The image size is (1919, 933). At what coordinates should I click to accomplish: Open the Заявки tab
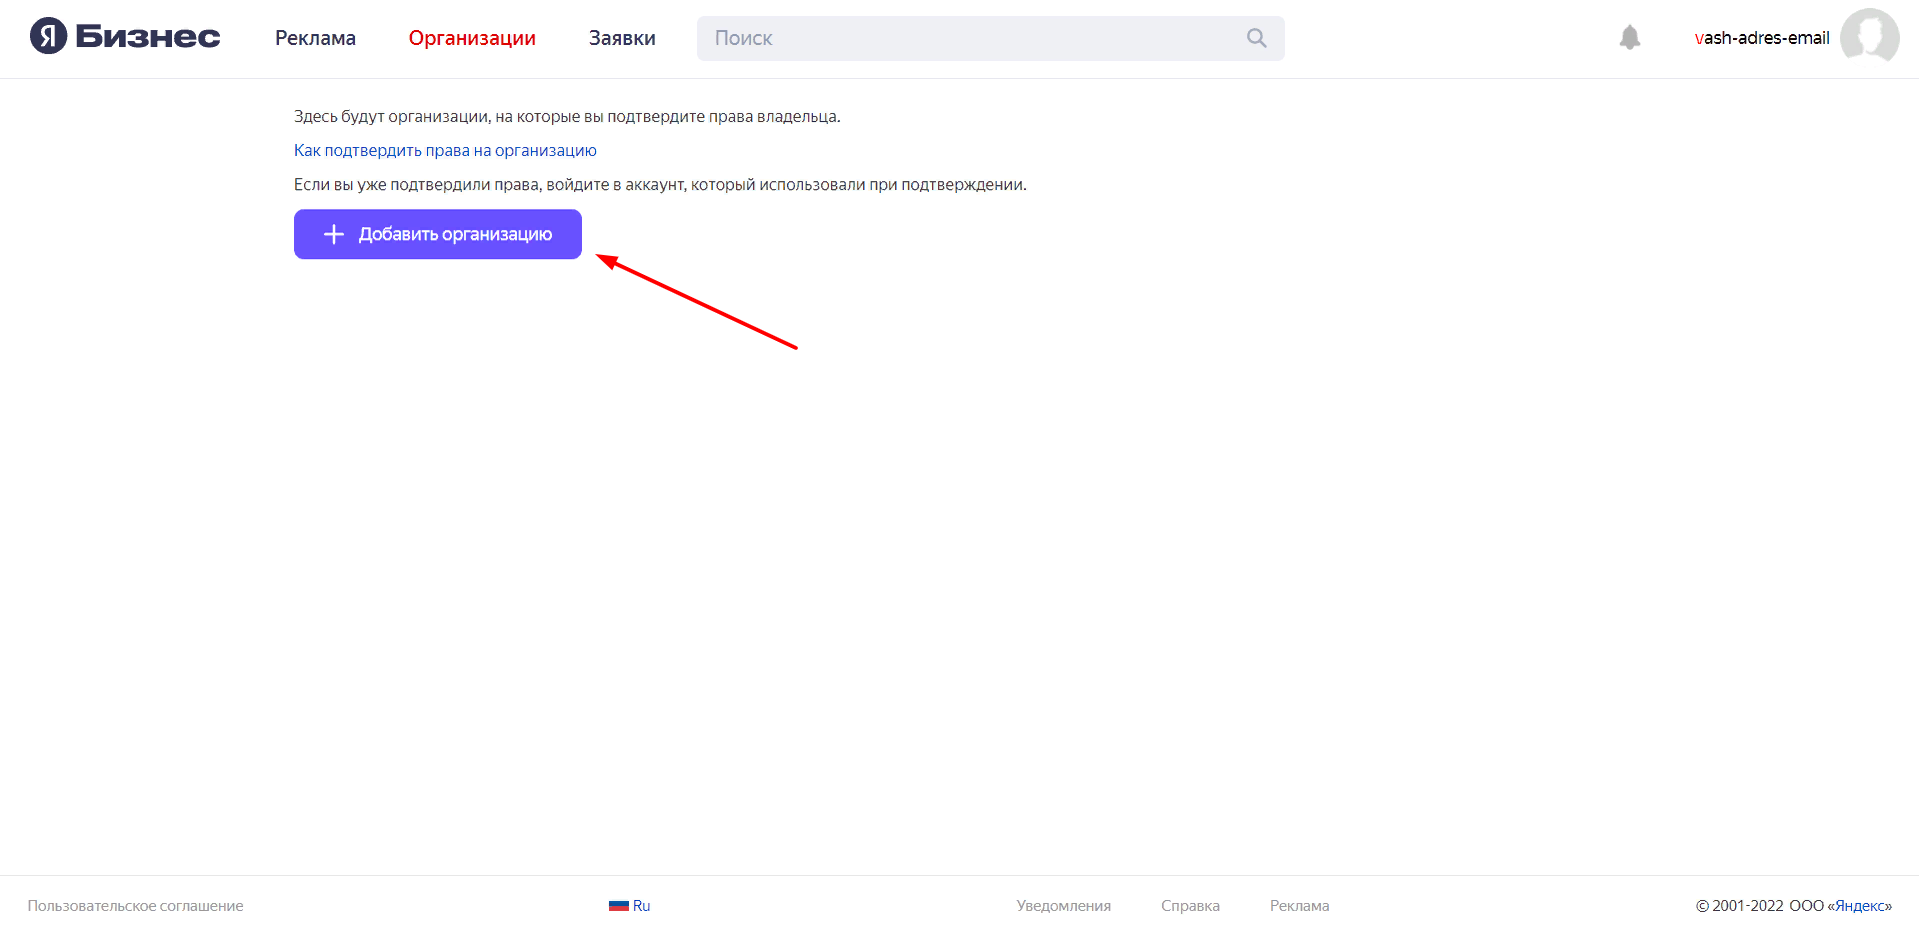(x=622, y=38)
